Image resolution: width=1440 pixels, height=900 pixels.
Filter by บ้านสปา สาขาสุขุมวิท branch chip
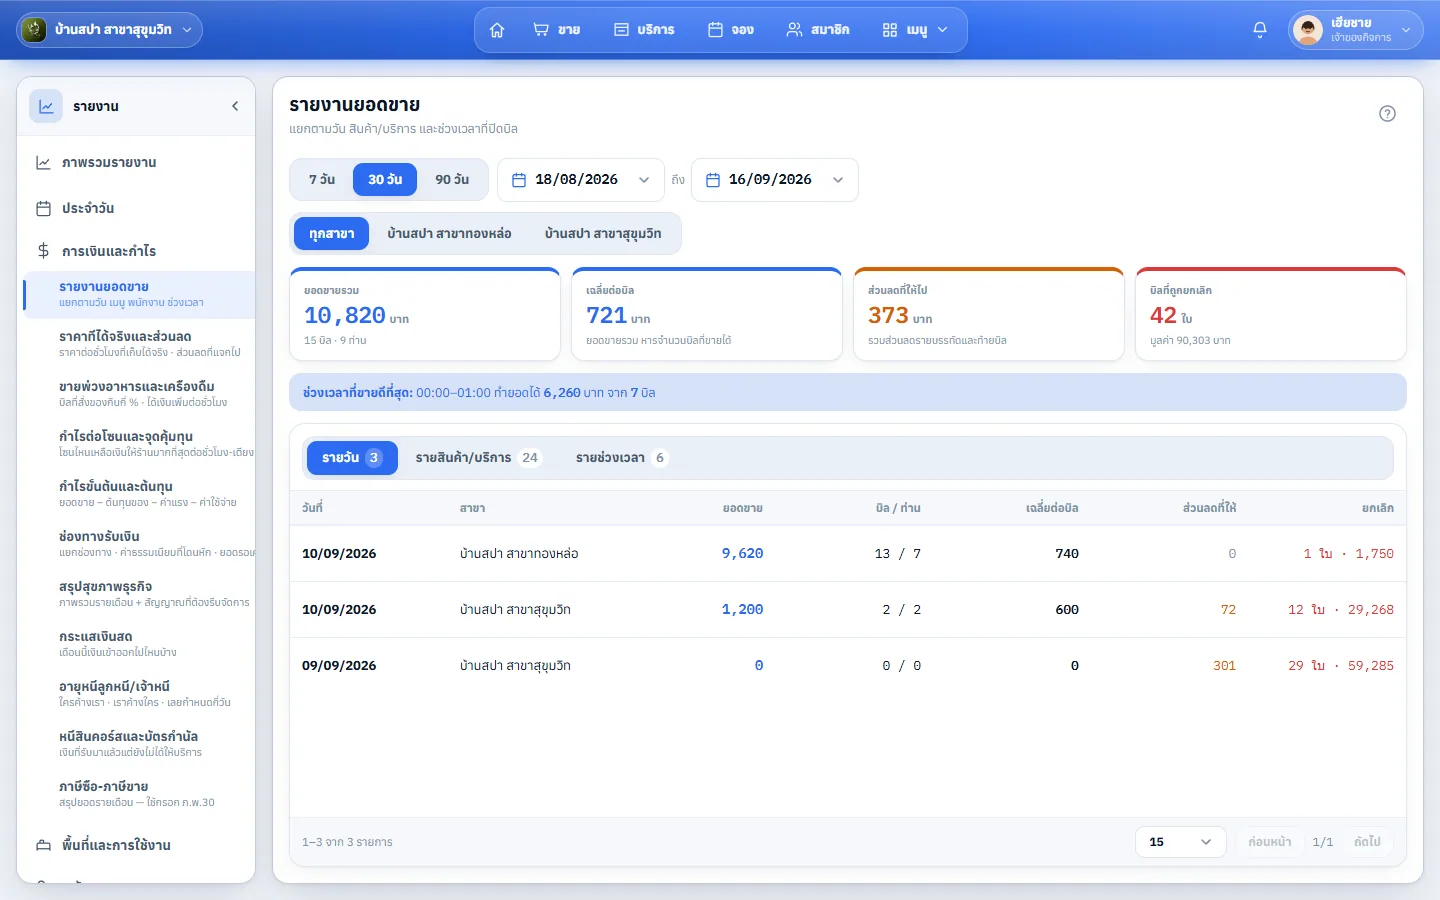click(603, 234)
